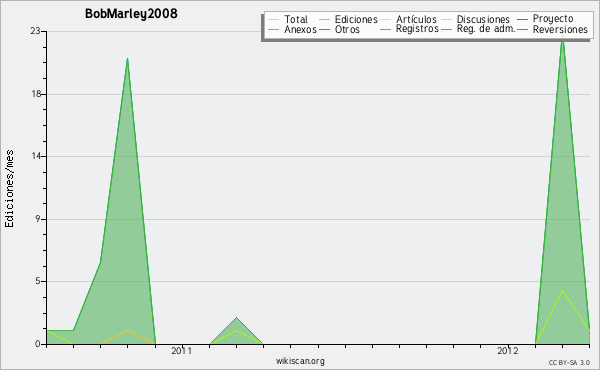Click the 2012 x-axis label
Screen dimensions: 600x370
pyautogui.click(x=508, y=350)
